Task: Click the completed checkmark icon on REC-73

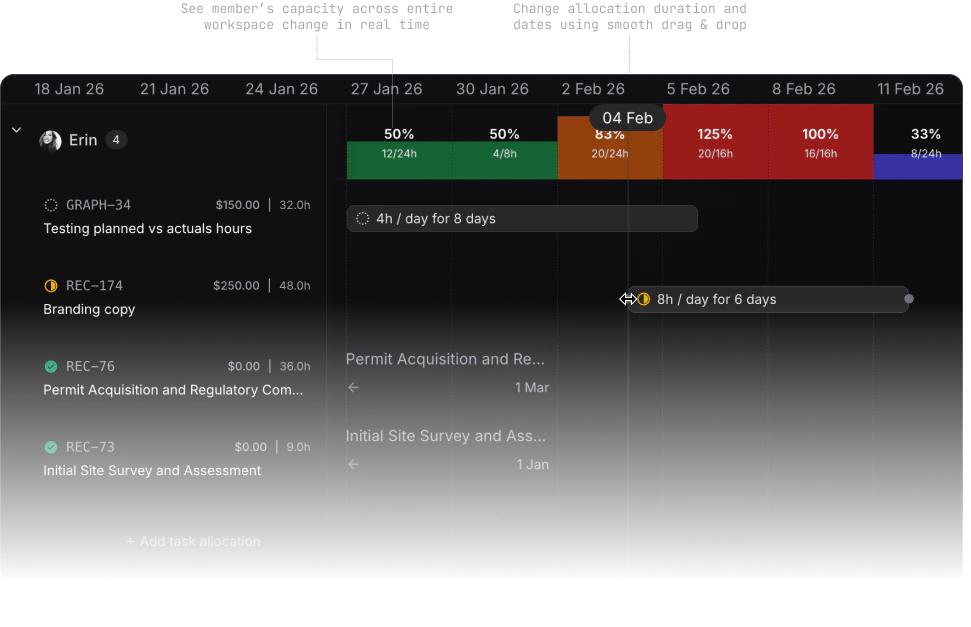Action: (x=51, y=447)
